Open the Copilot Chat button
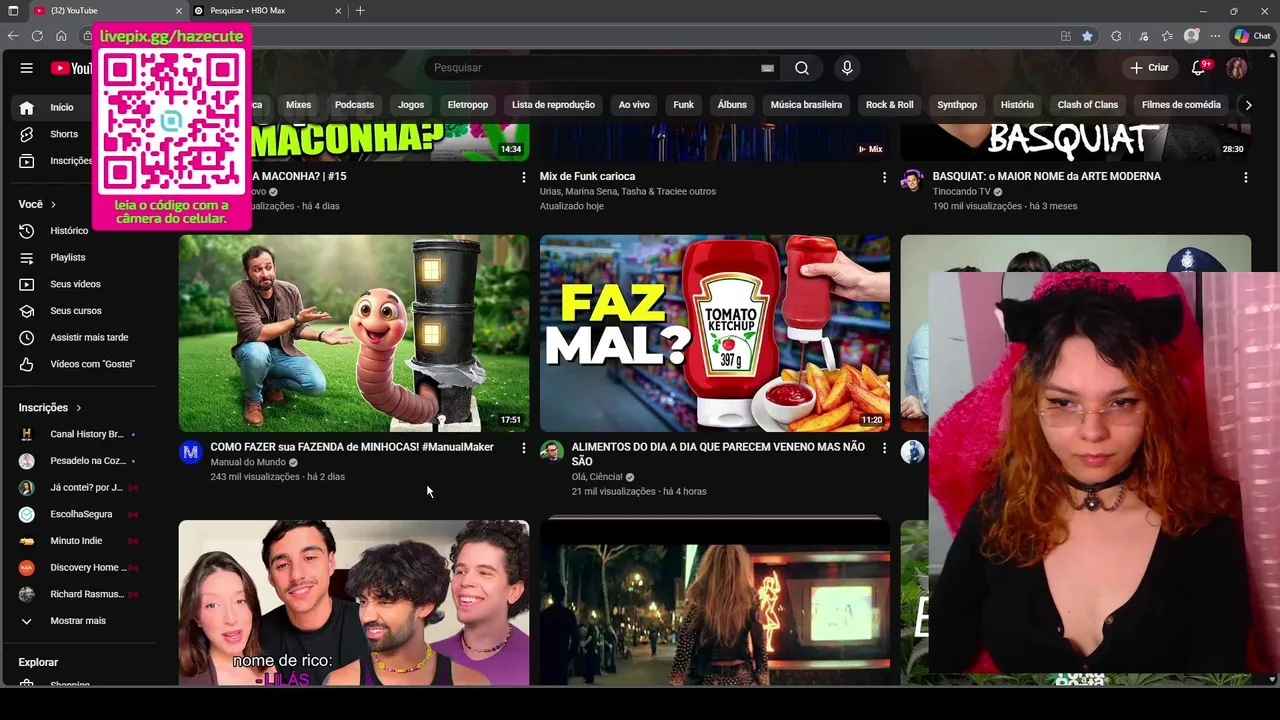Image resolution: width=1280 pixels, height=720 pixels. click(x=1252, y=36)
